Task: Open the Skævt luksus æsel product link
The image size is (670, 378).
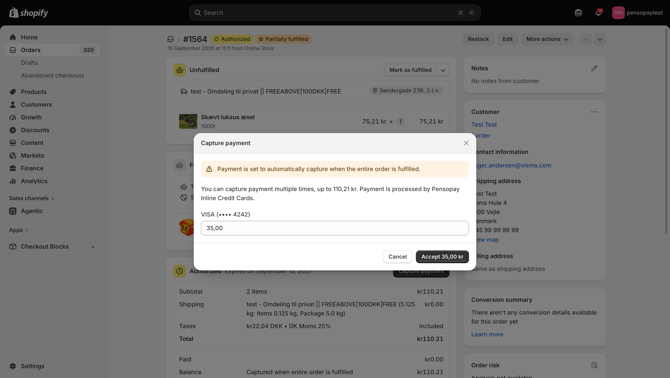Action: [x=228, y=117]
